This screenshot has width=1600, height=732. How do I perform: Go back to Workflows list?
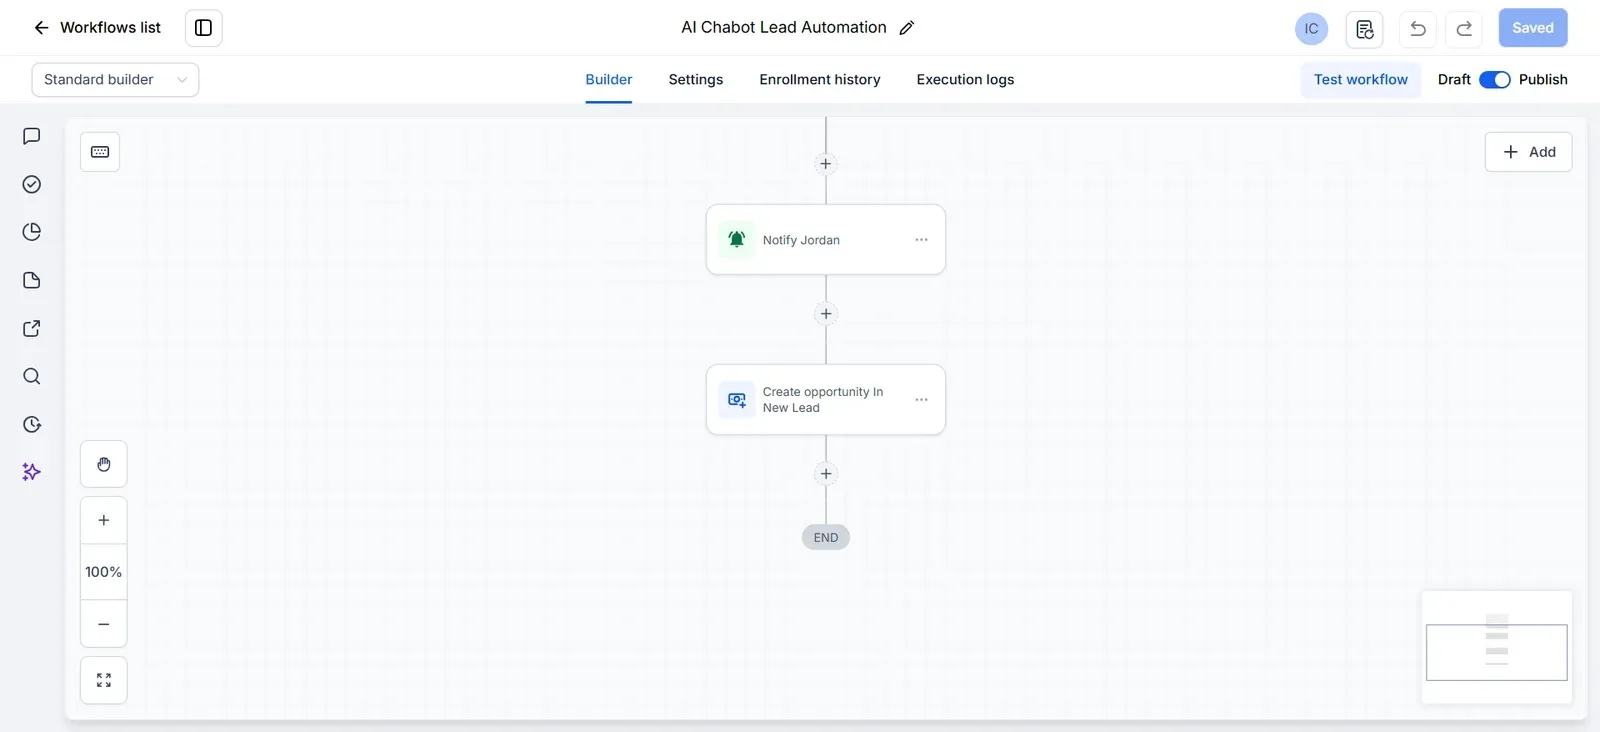[x=97, y=28]
